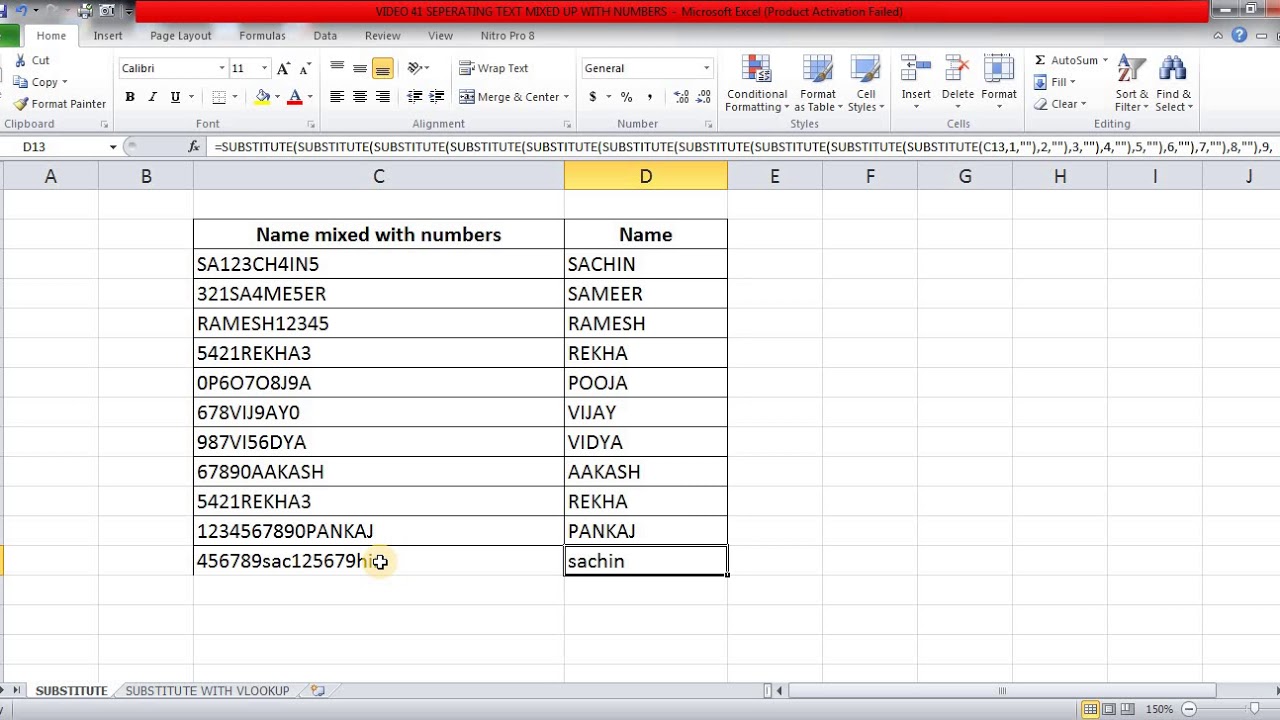
Task: Click insert new worksheet icon
Action: coord(317,690)
